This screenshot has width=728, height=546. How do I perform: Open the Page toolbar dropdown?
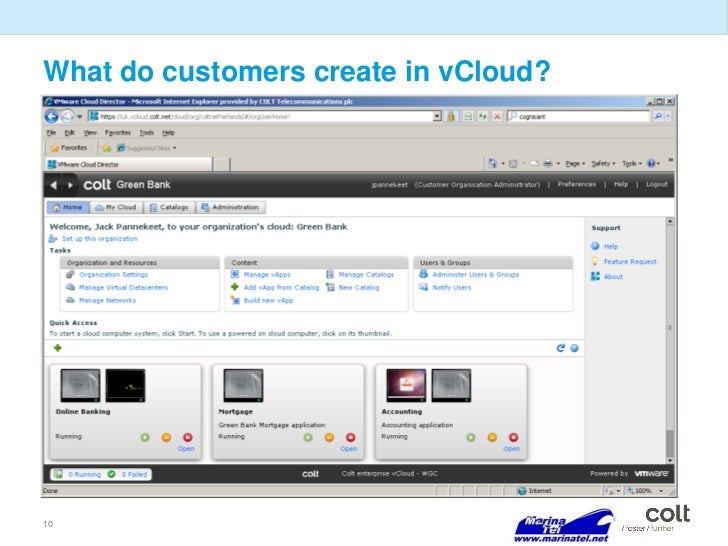coord(575,163)
